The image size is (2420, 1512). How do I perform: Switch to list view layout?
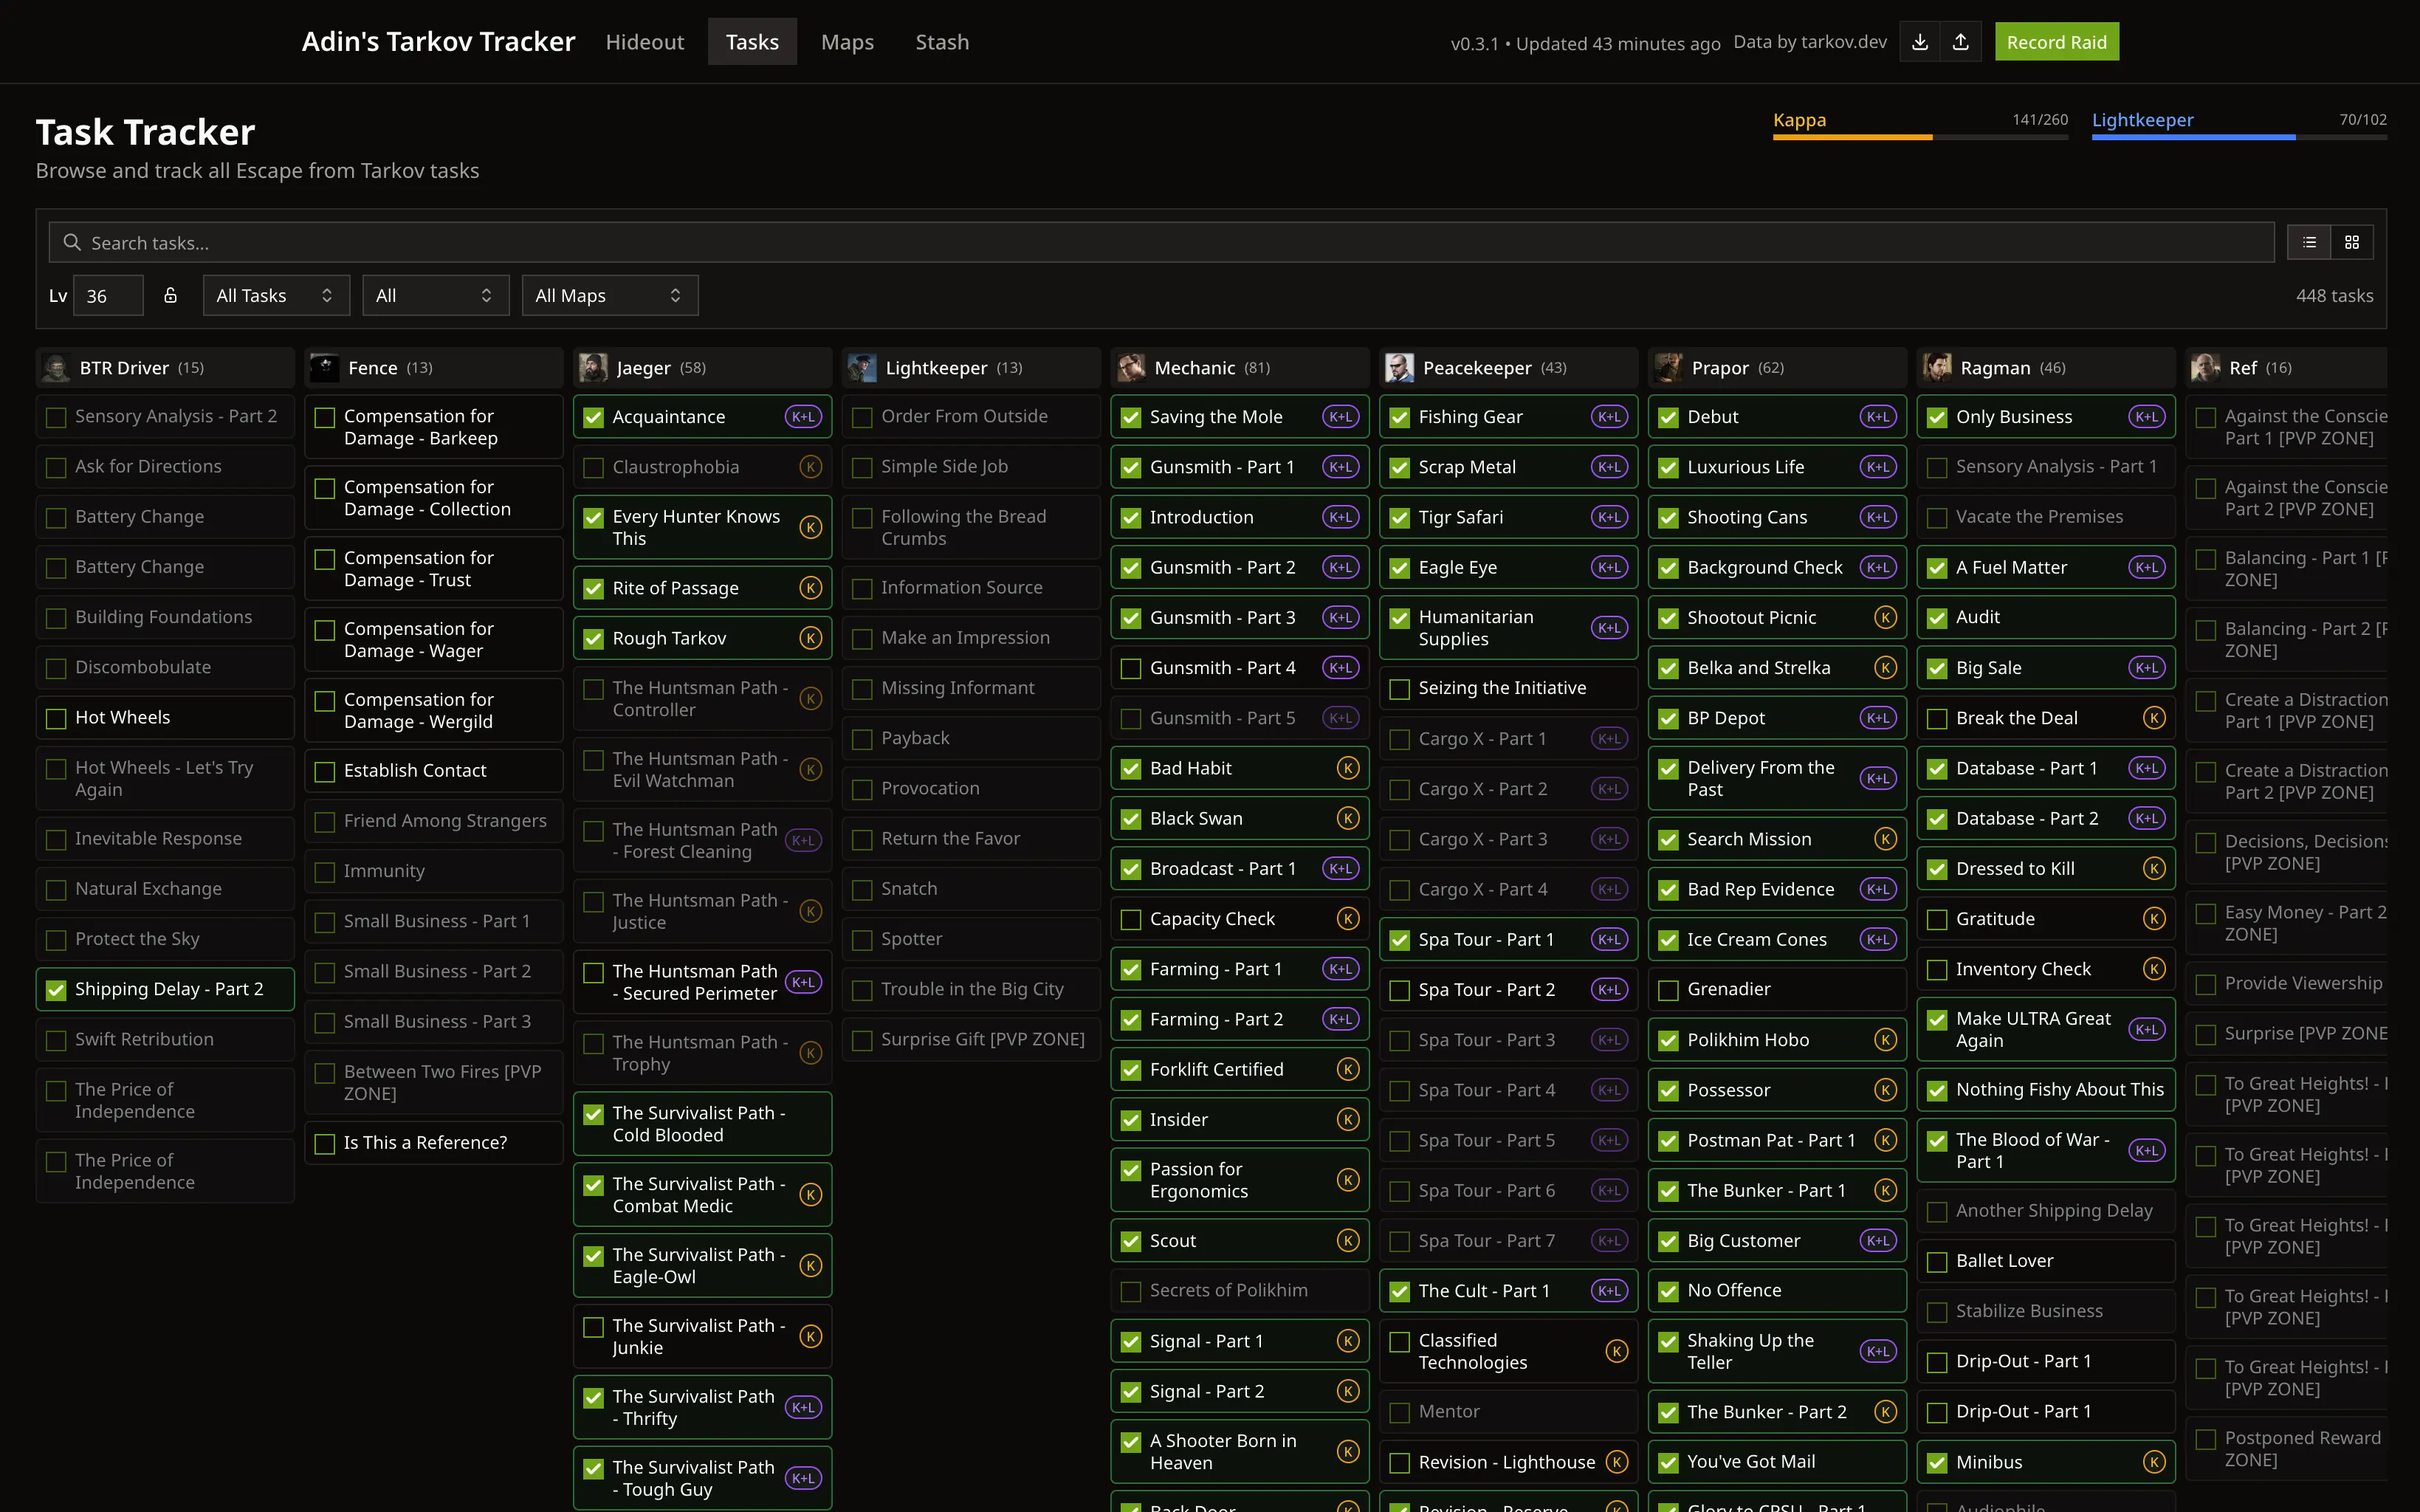(x=2310, y=242)
